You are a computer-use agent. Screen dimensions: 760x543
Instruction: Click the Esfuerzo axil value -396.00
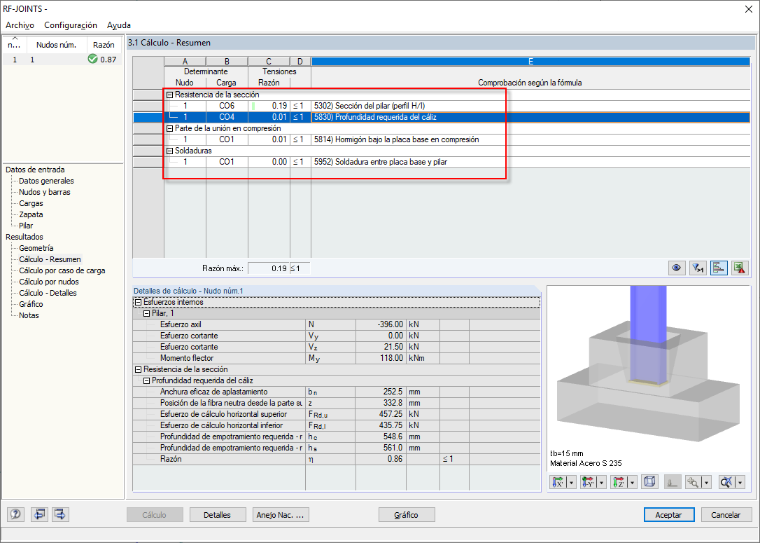point(380,324)
